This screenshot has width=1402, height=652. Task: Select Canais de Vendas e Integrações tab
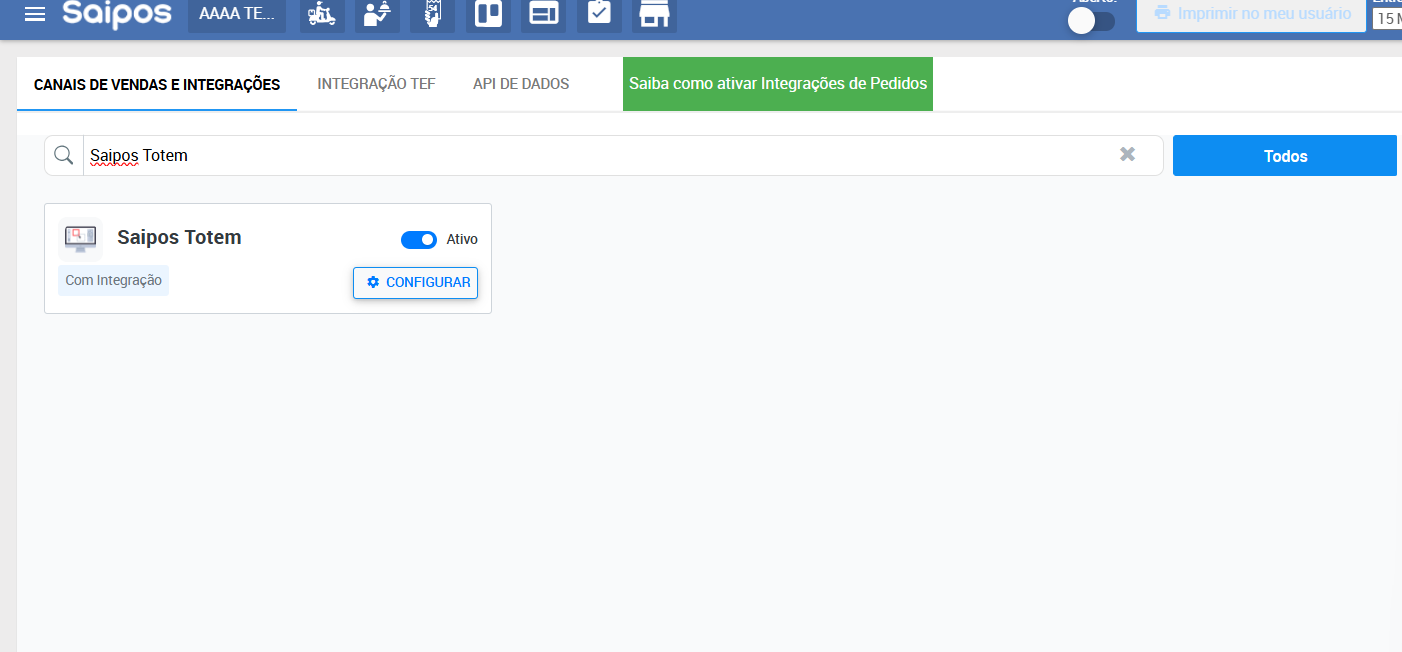[x=157, y=84]
